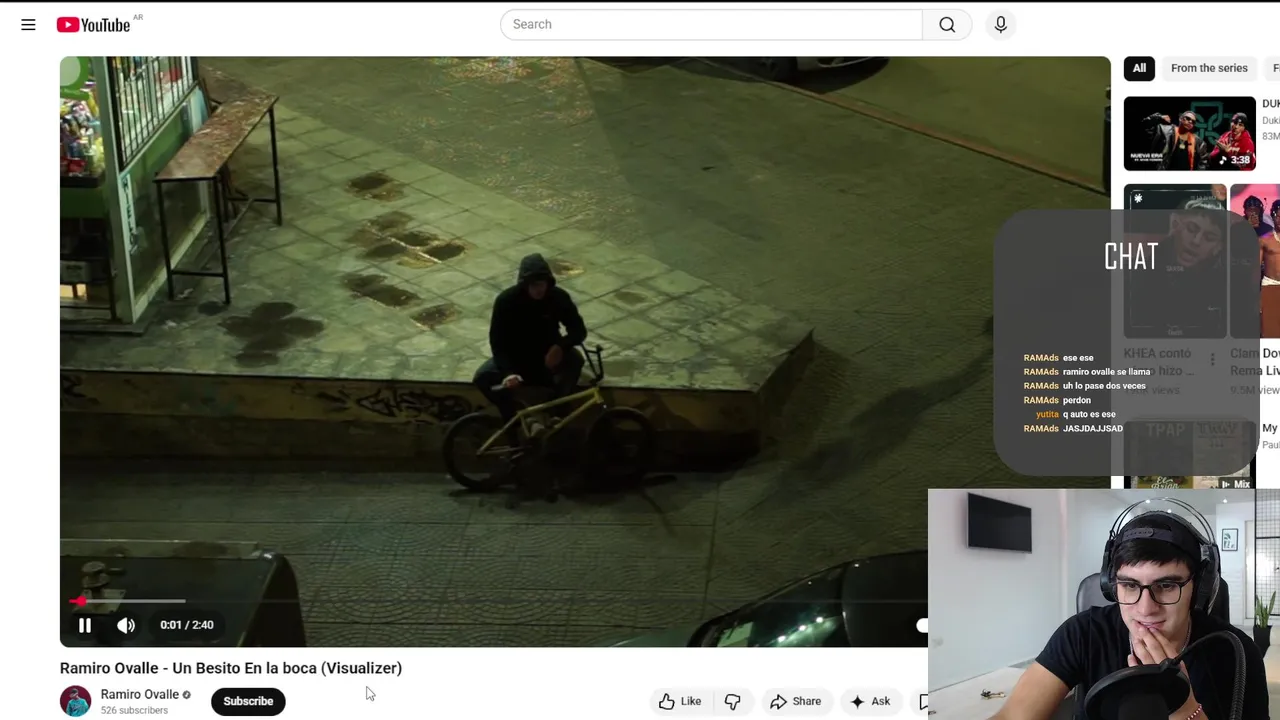Start voice search with microphone icon
Image resolution: width=1280 pixels, height=720 pixels.
1001,24
